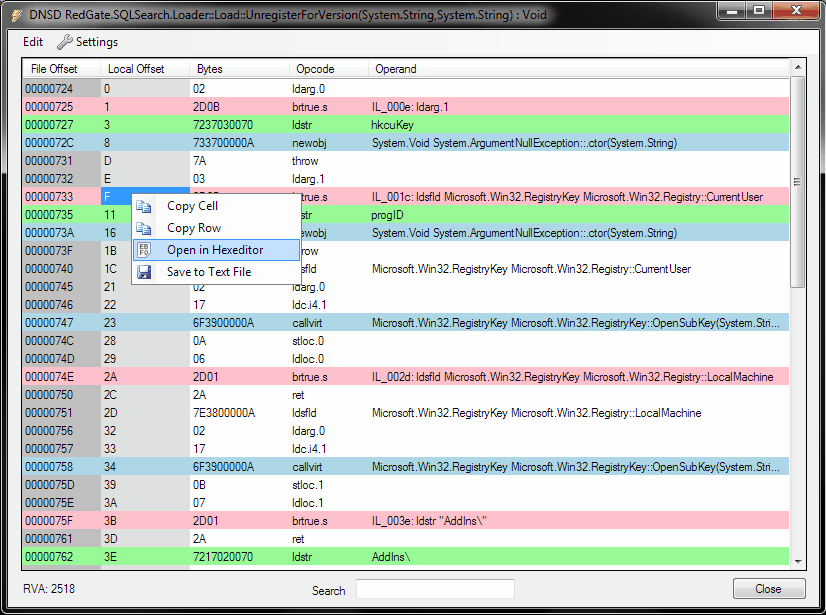Open the Edit menu
This screenshot has width=826, height=615.
point(33,42)
